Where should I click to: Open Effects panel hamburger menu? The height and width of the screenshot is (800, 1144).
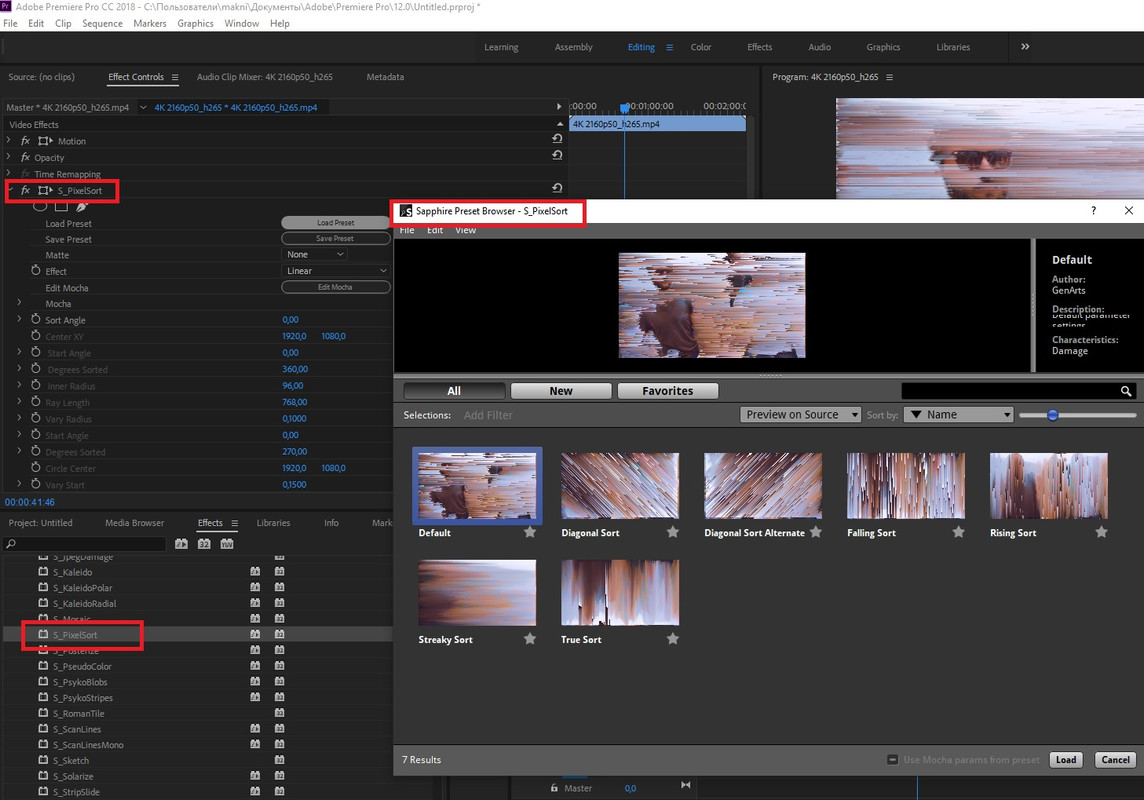235,523
